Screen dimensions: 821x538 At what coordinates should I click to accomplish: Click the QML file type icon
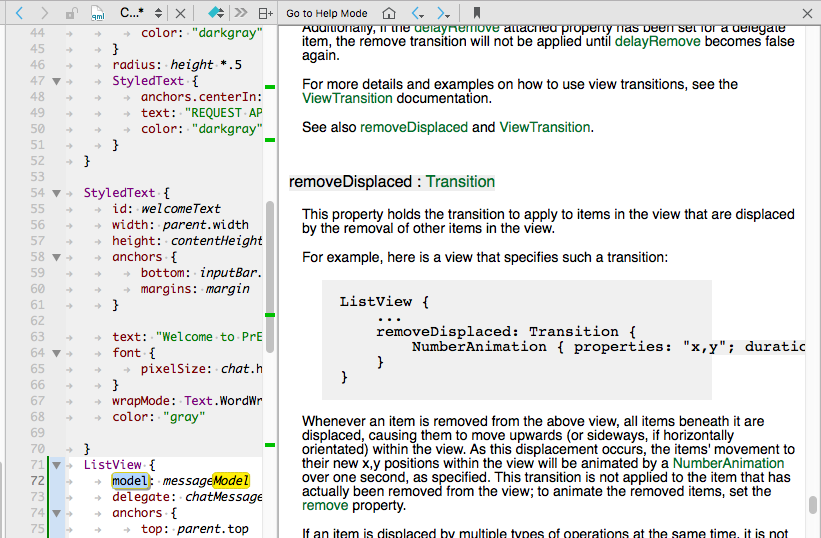[x=97, y=14]
